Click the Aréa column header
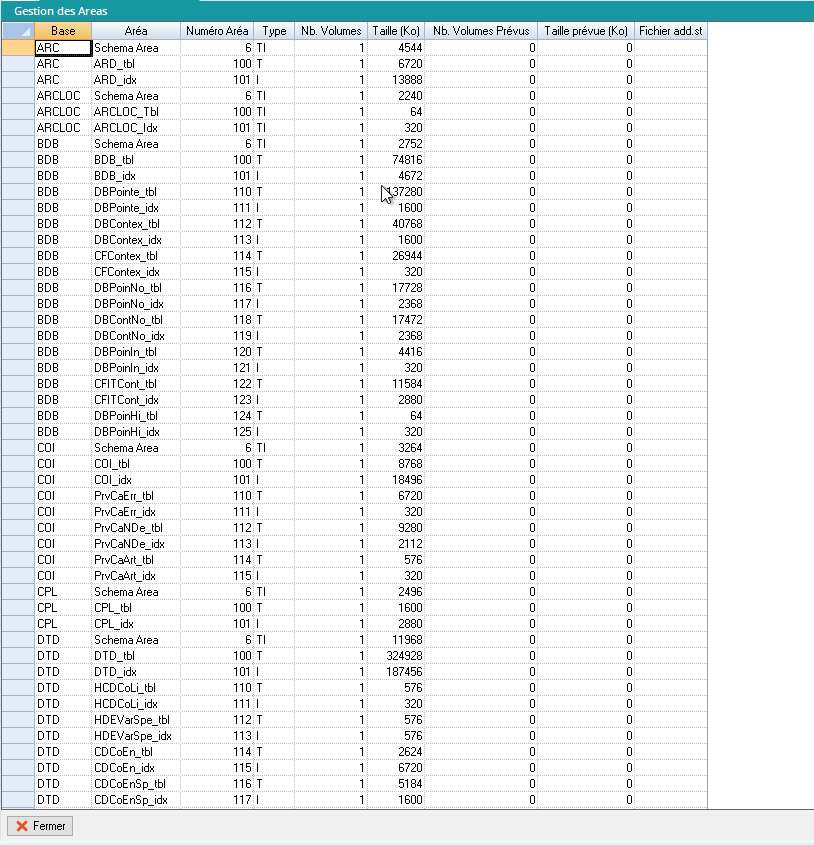The image size is (814, 845). pos(136,31)
